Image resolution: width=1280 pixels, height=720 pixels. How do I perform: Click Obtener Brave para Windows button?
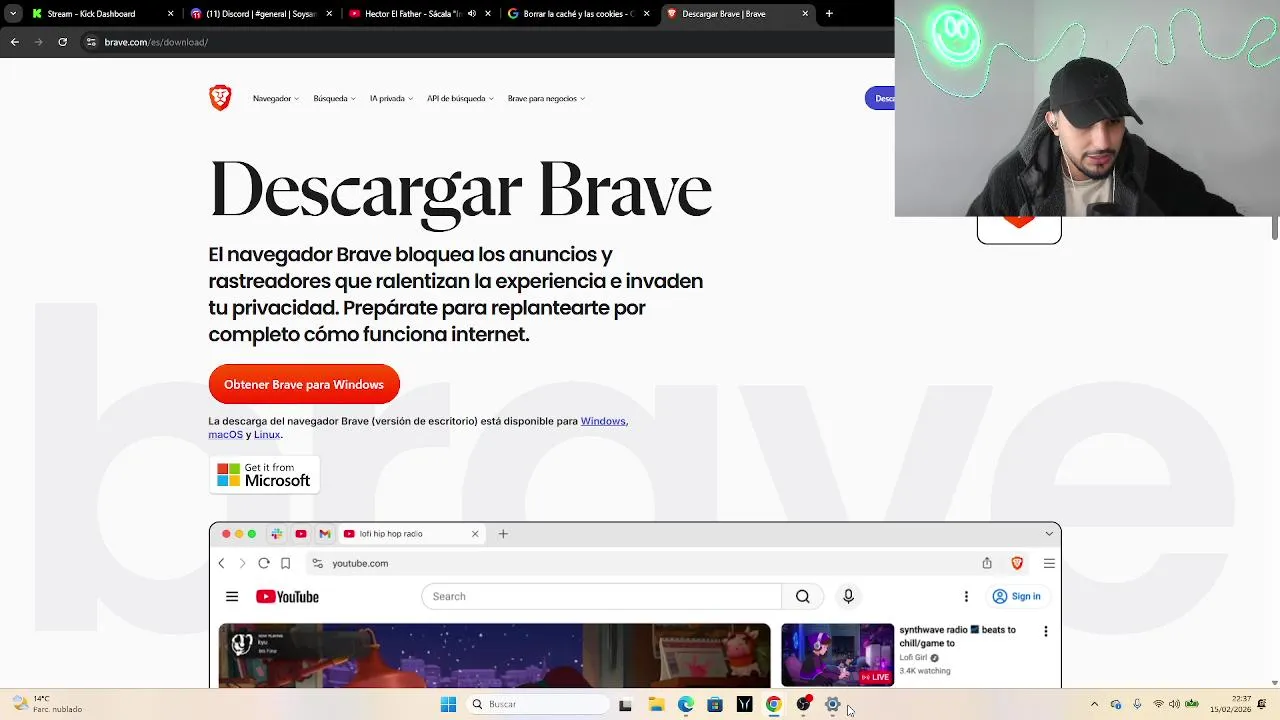(x=304, y=384)
